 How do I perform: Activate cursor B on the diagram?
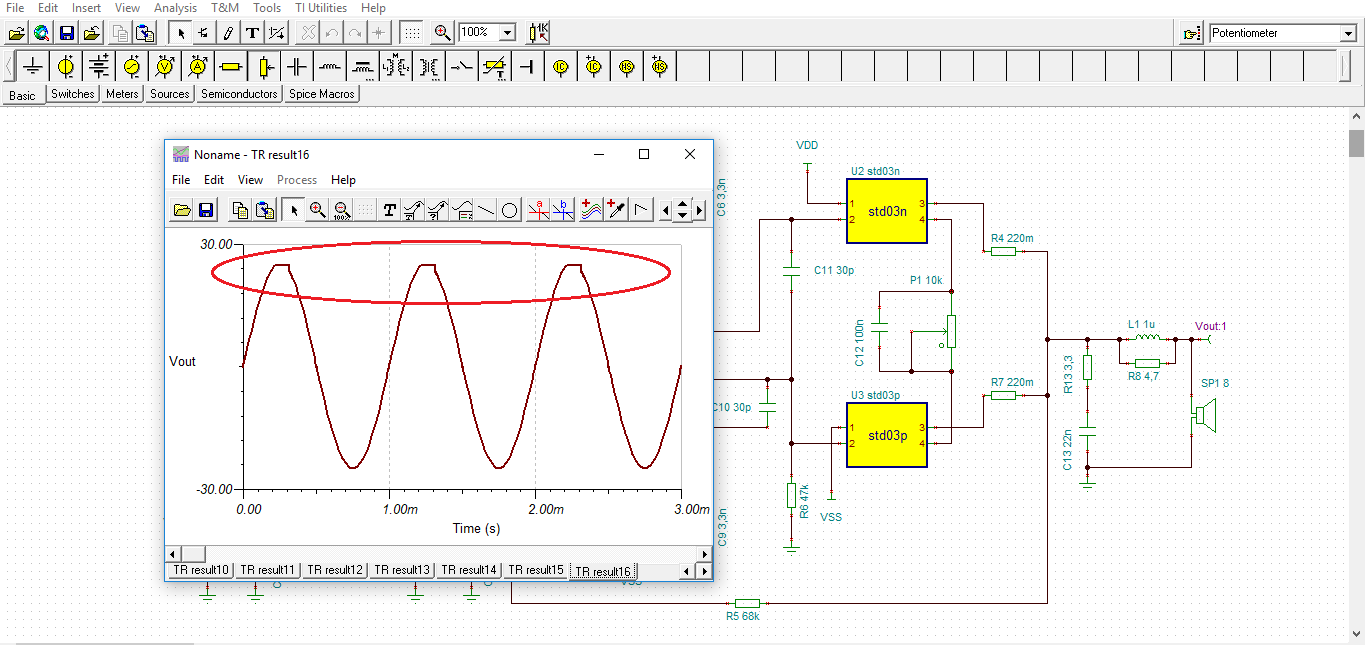click(563, 210)
